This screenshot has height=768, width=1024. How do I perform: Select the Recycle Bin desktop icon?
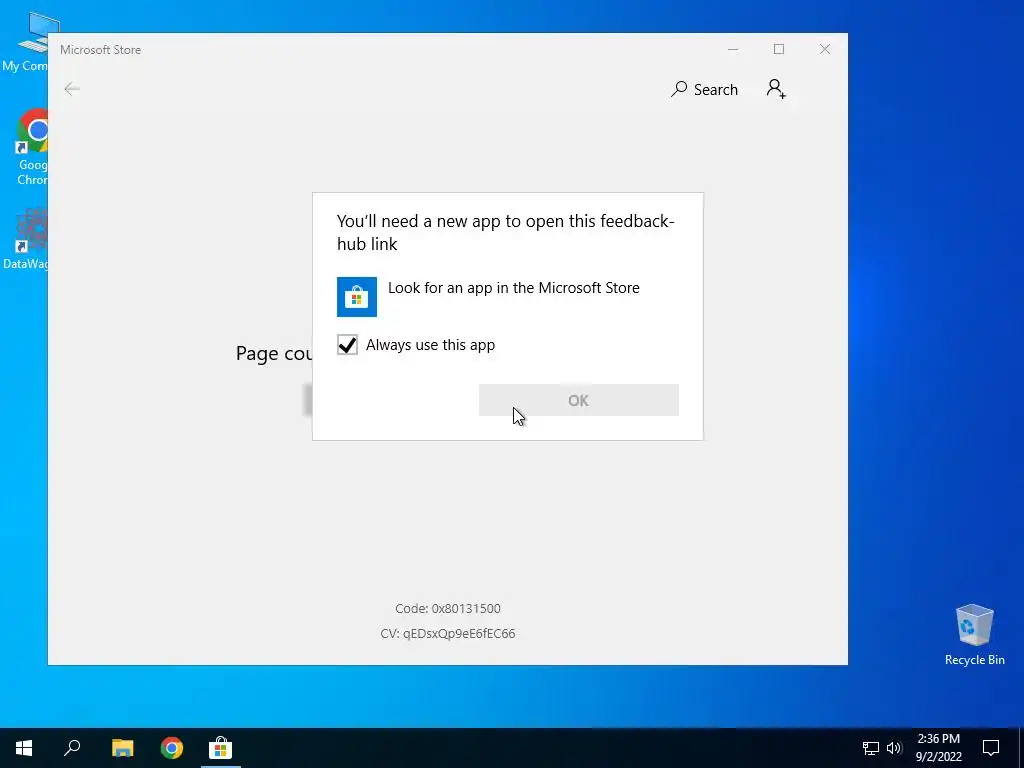(x=974, y=635)
